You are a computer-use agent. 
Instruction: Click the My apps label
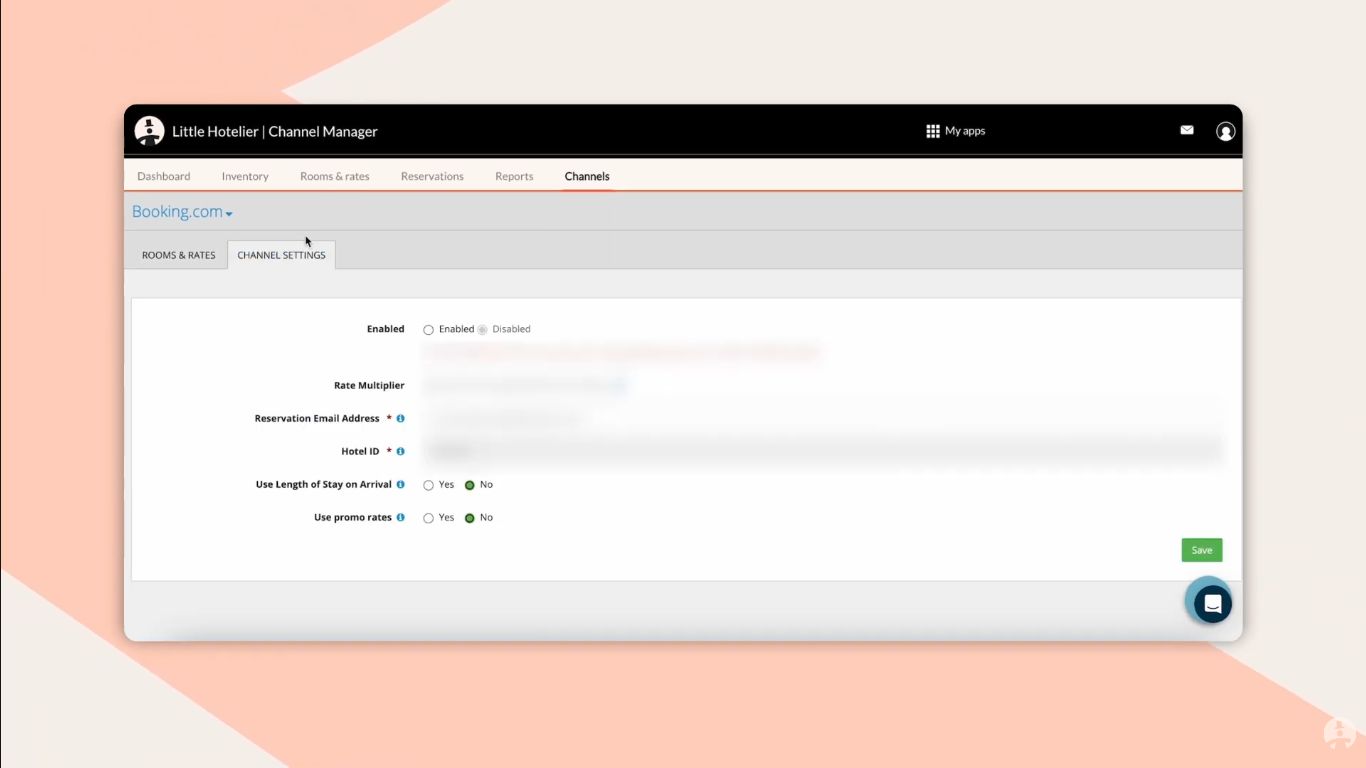[965, 131]
